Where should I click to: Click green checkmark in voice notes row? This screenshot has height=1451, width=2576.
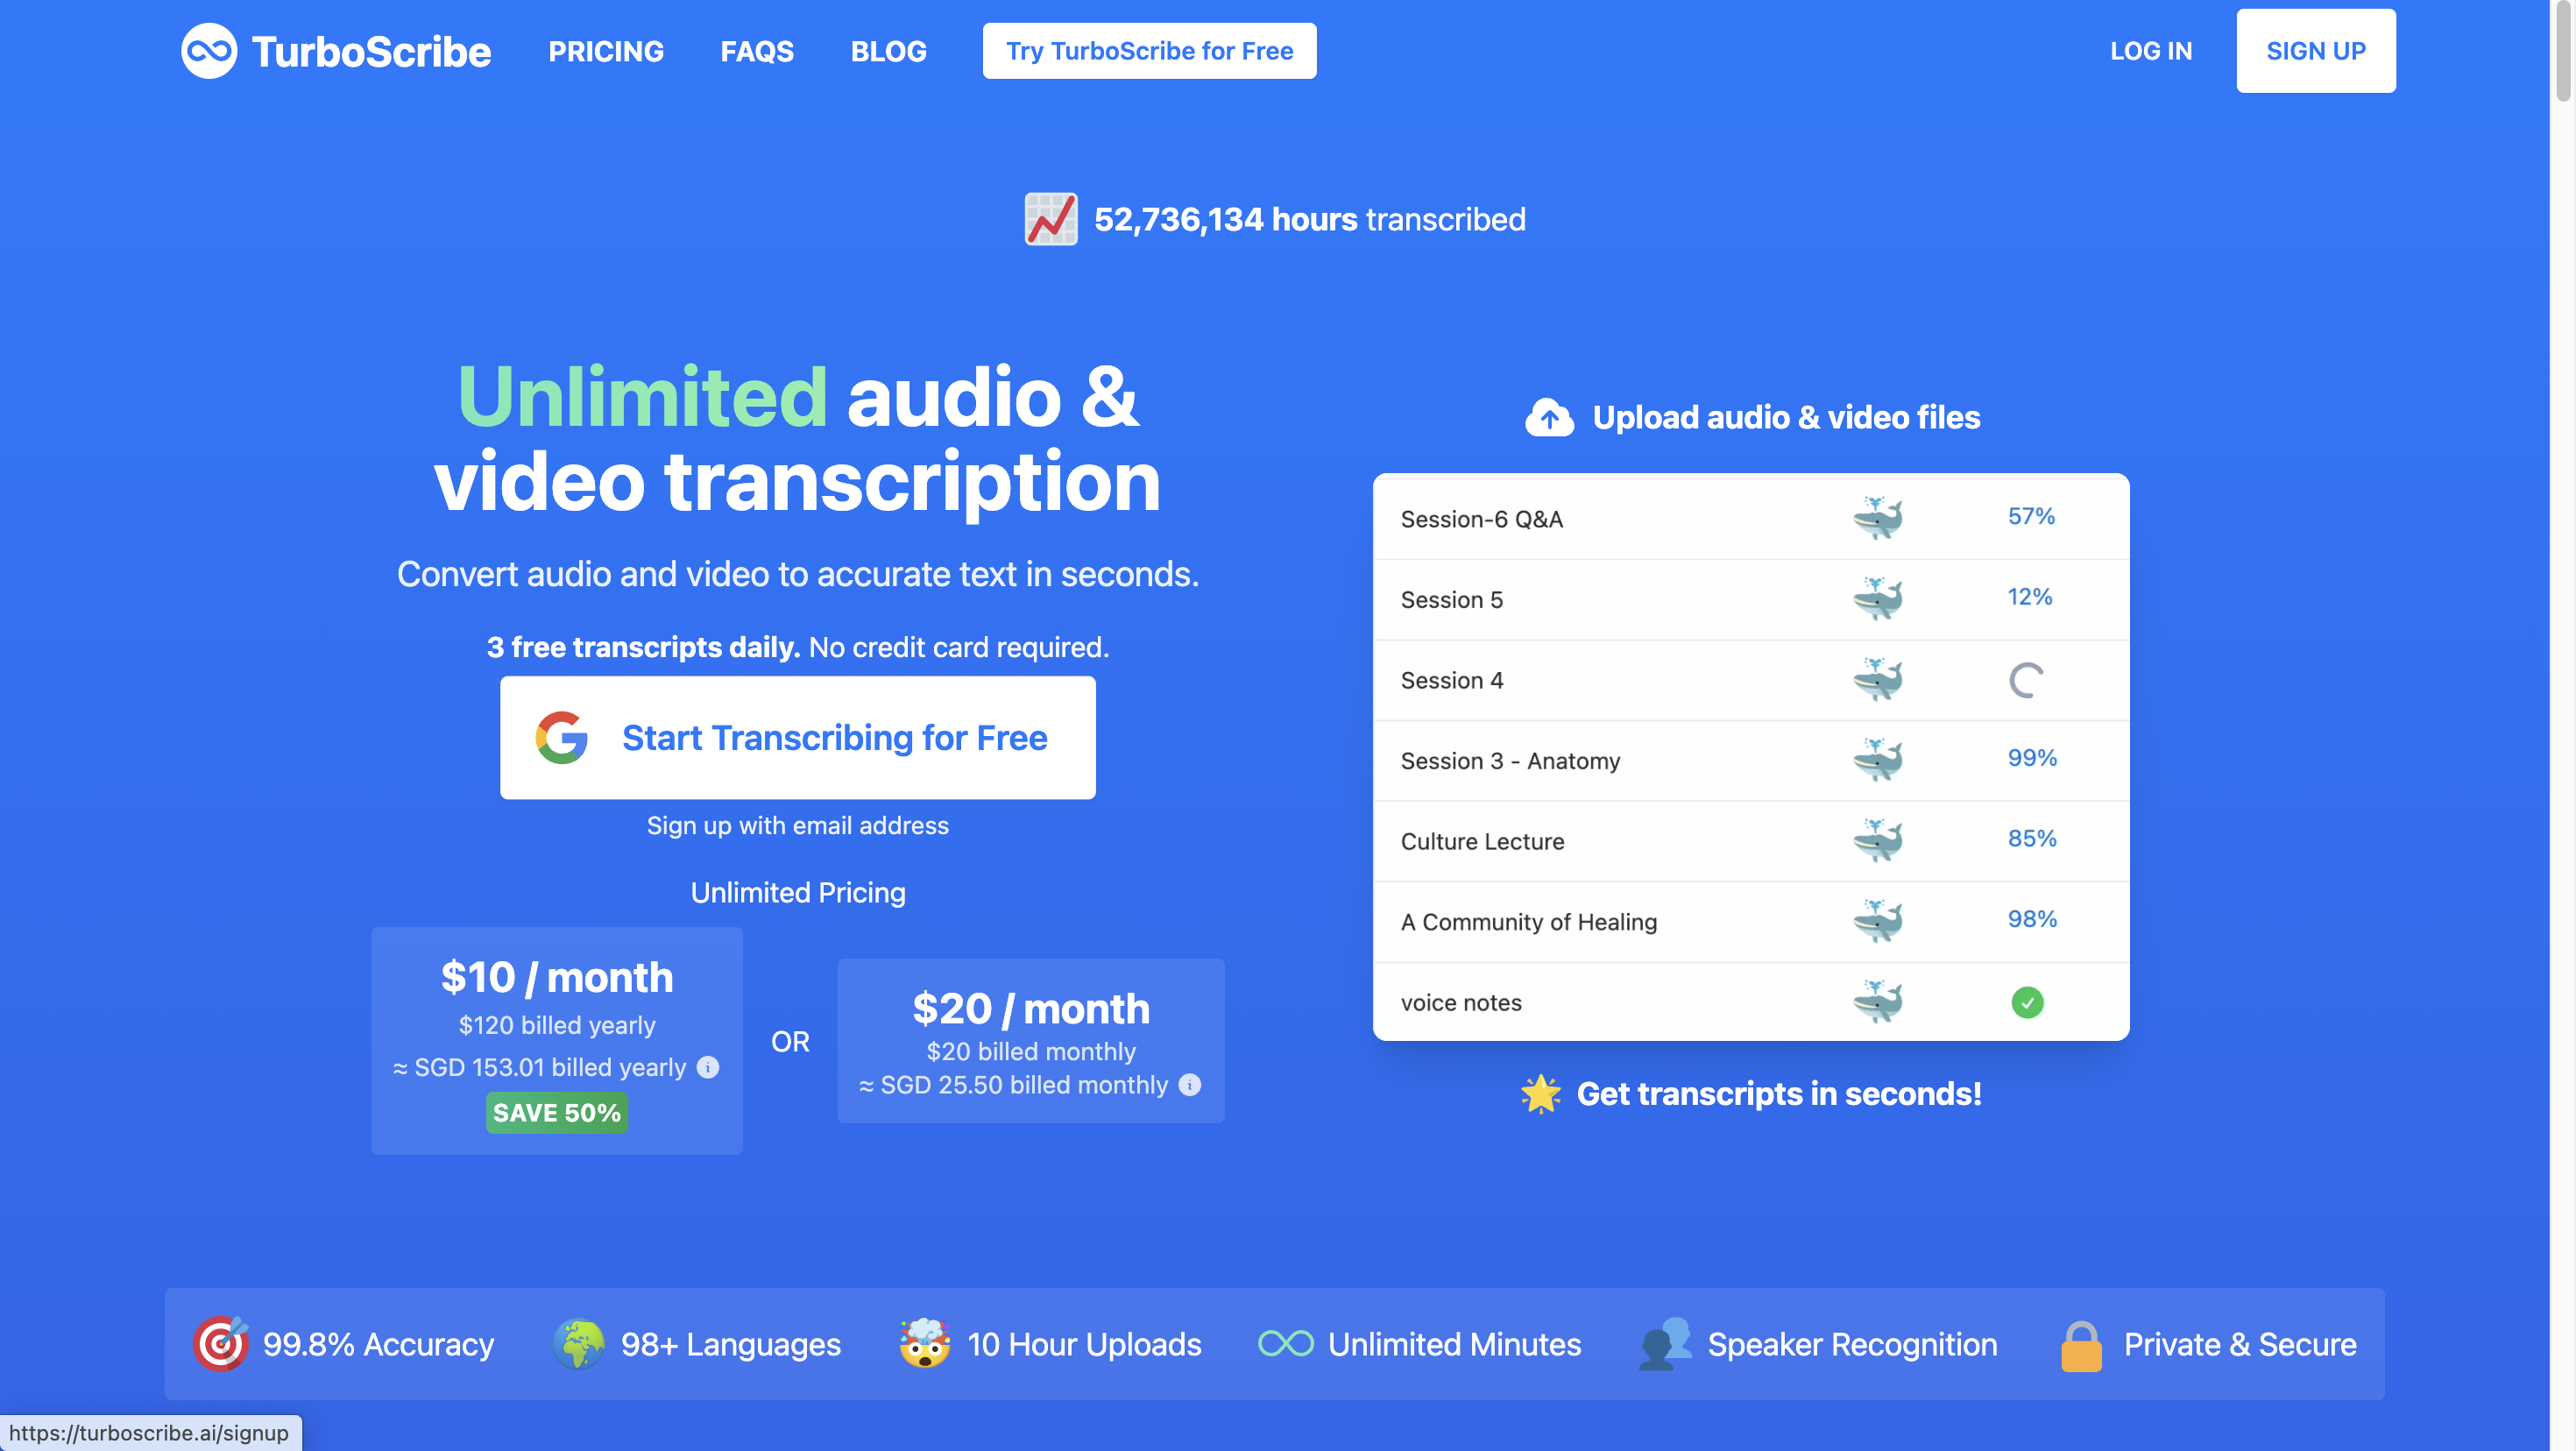(2027, 1002)
